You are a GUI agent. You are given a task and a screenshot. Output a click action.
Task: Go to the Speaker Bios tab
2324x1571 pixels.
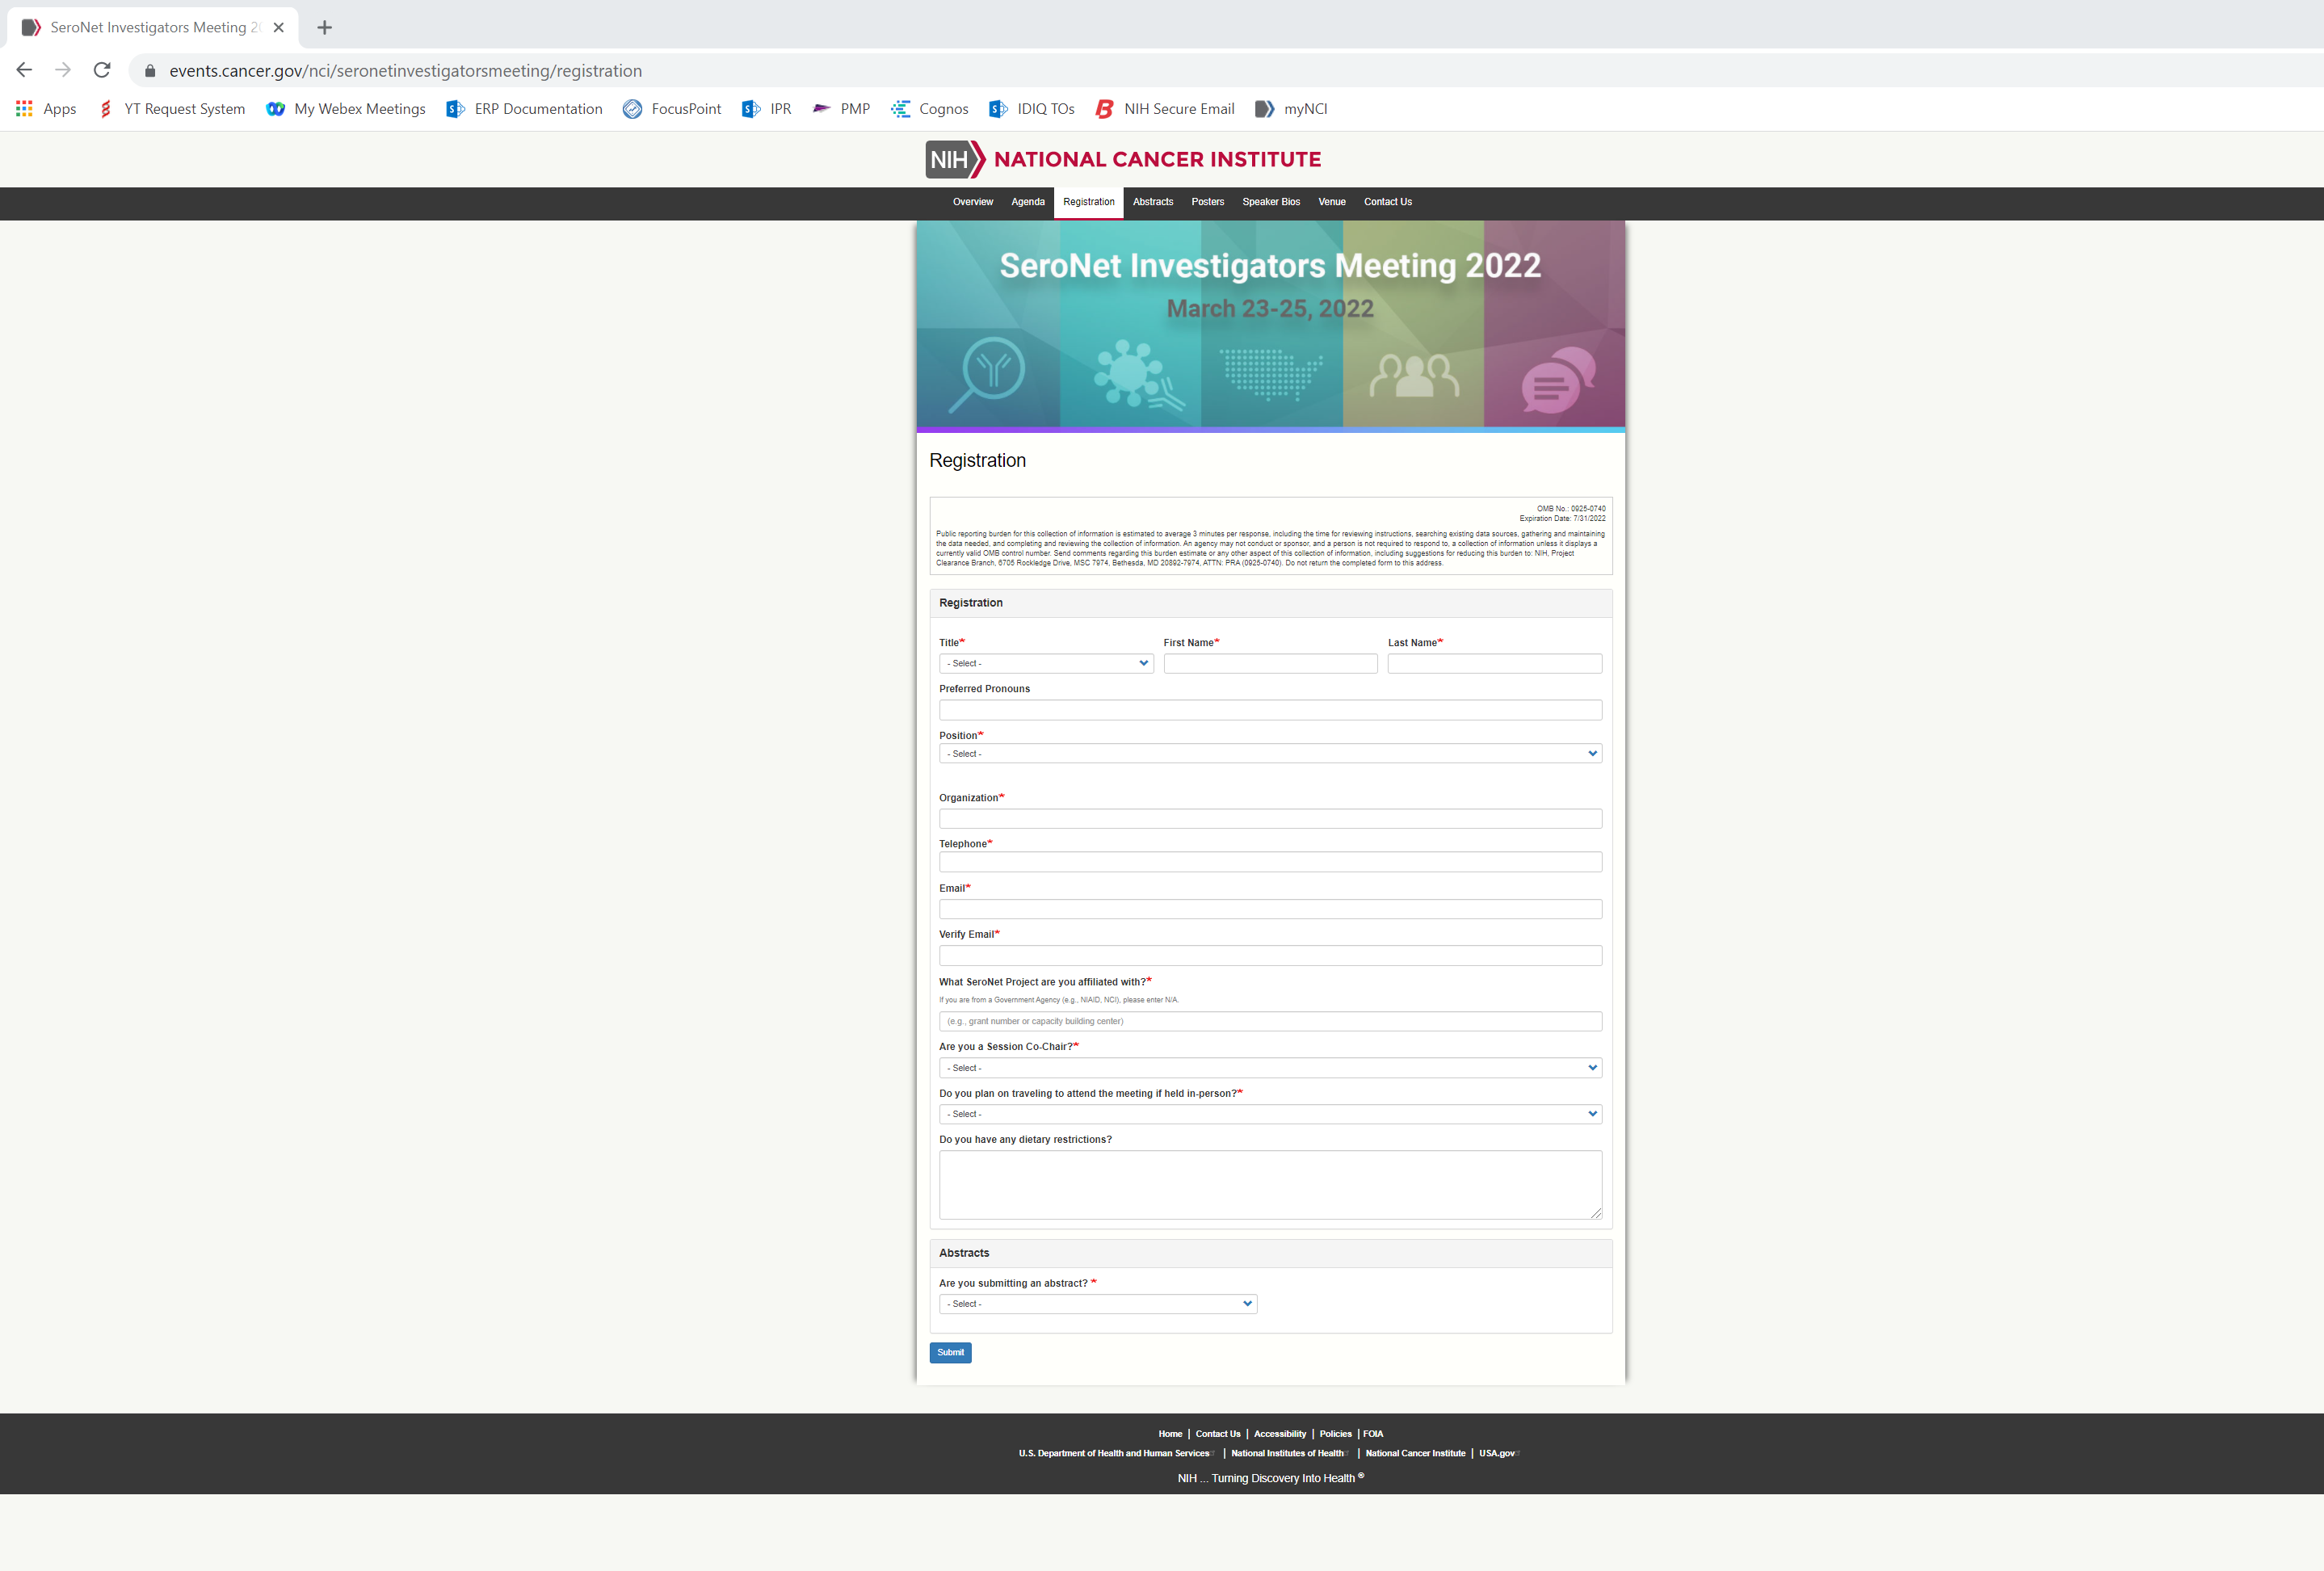tap(1271, 202)
